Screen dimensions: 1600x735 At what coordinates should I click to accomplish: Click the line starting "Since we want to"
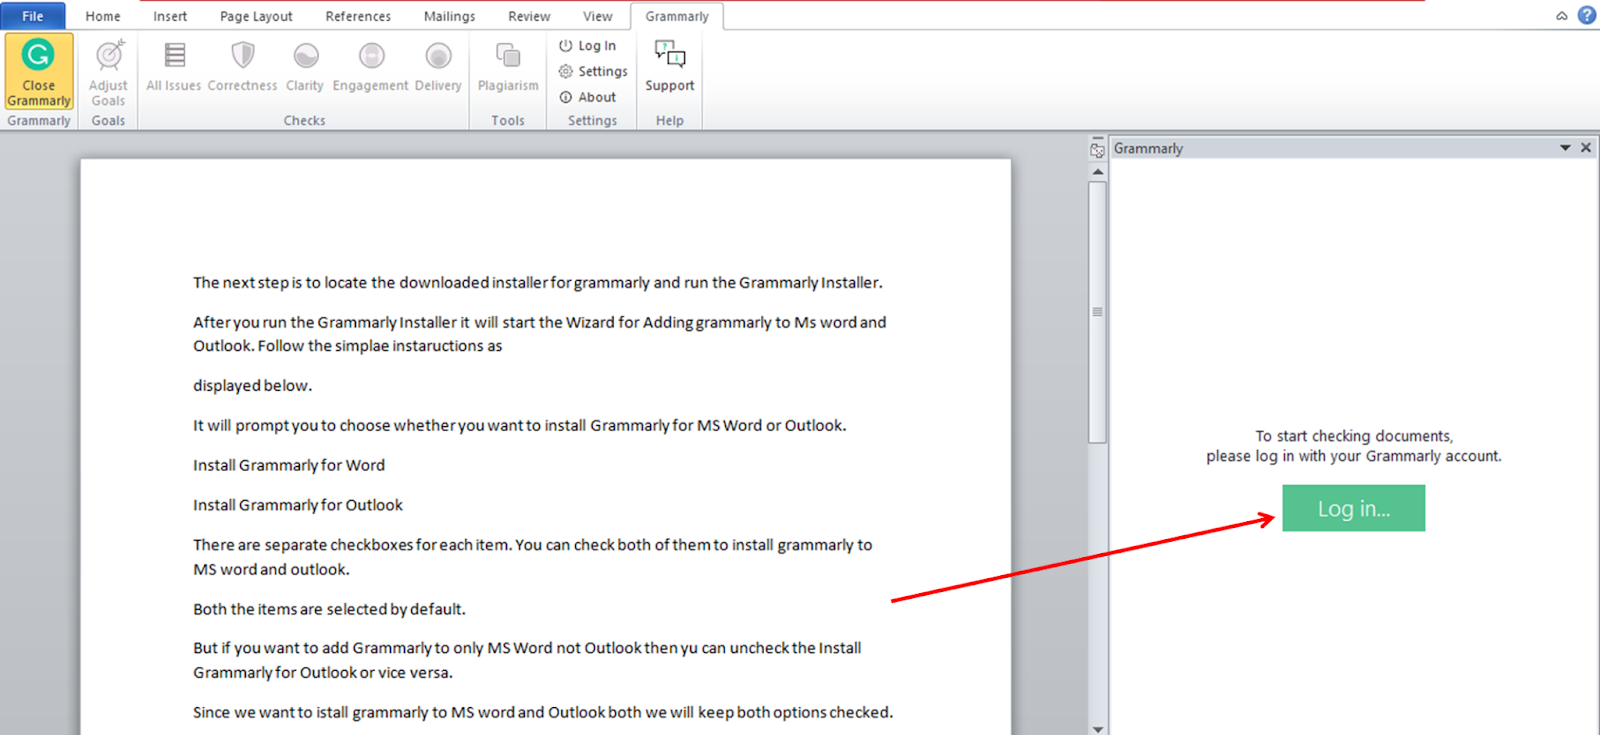(x=543, y=712)
